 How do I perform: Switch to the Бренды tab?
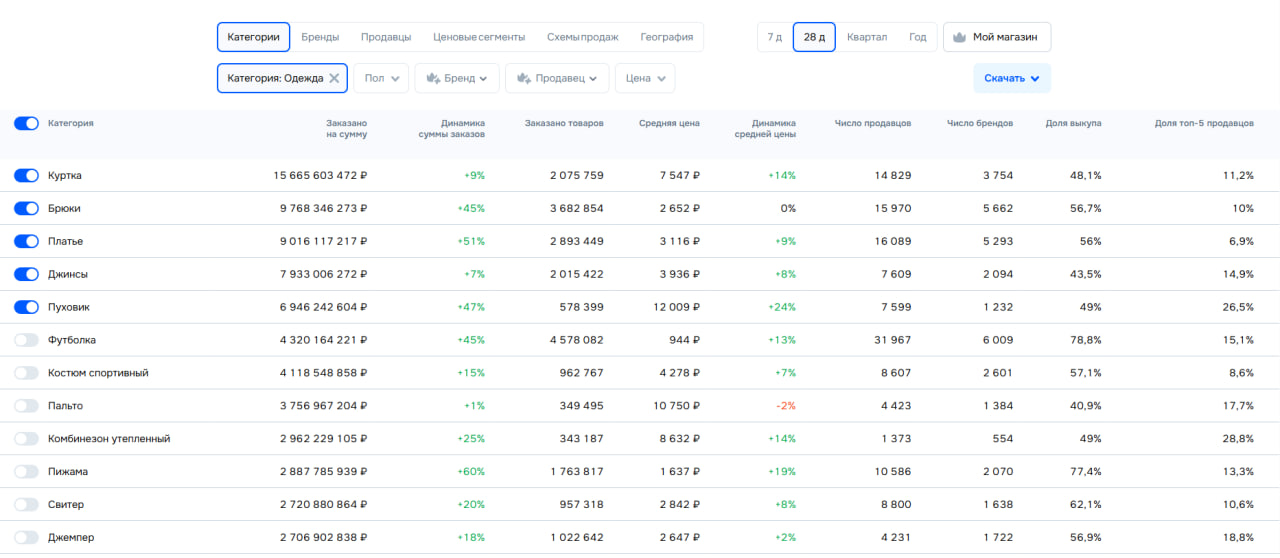click(320, 37)
